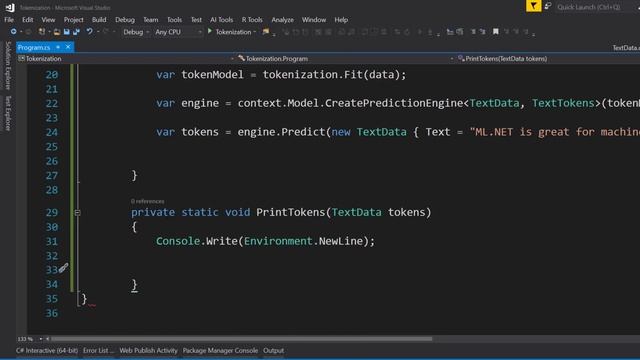Click the new project toolbar icon
This screenshot has height=360, width=640.
42,31
